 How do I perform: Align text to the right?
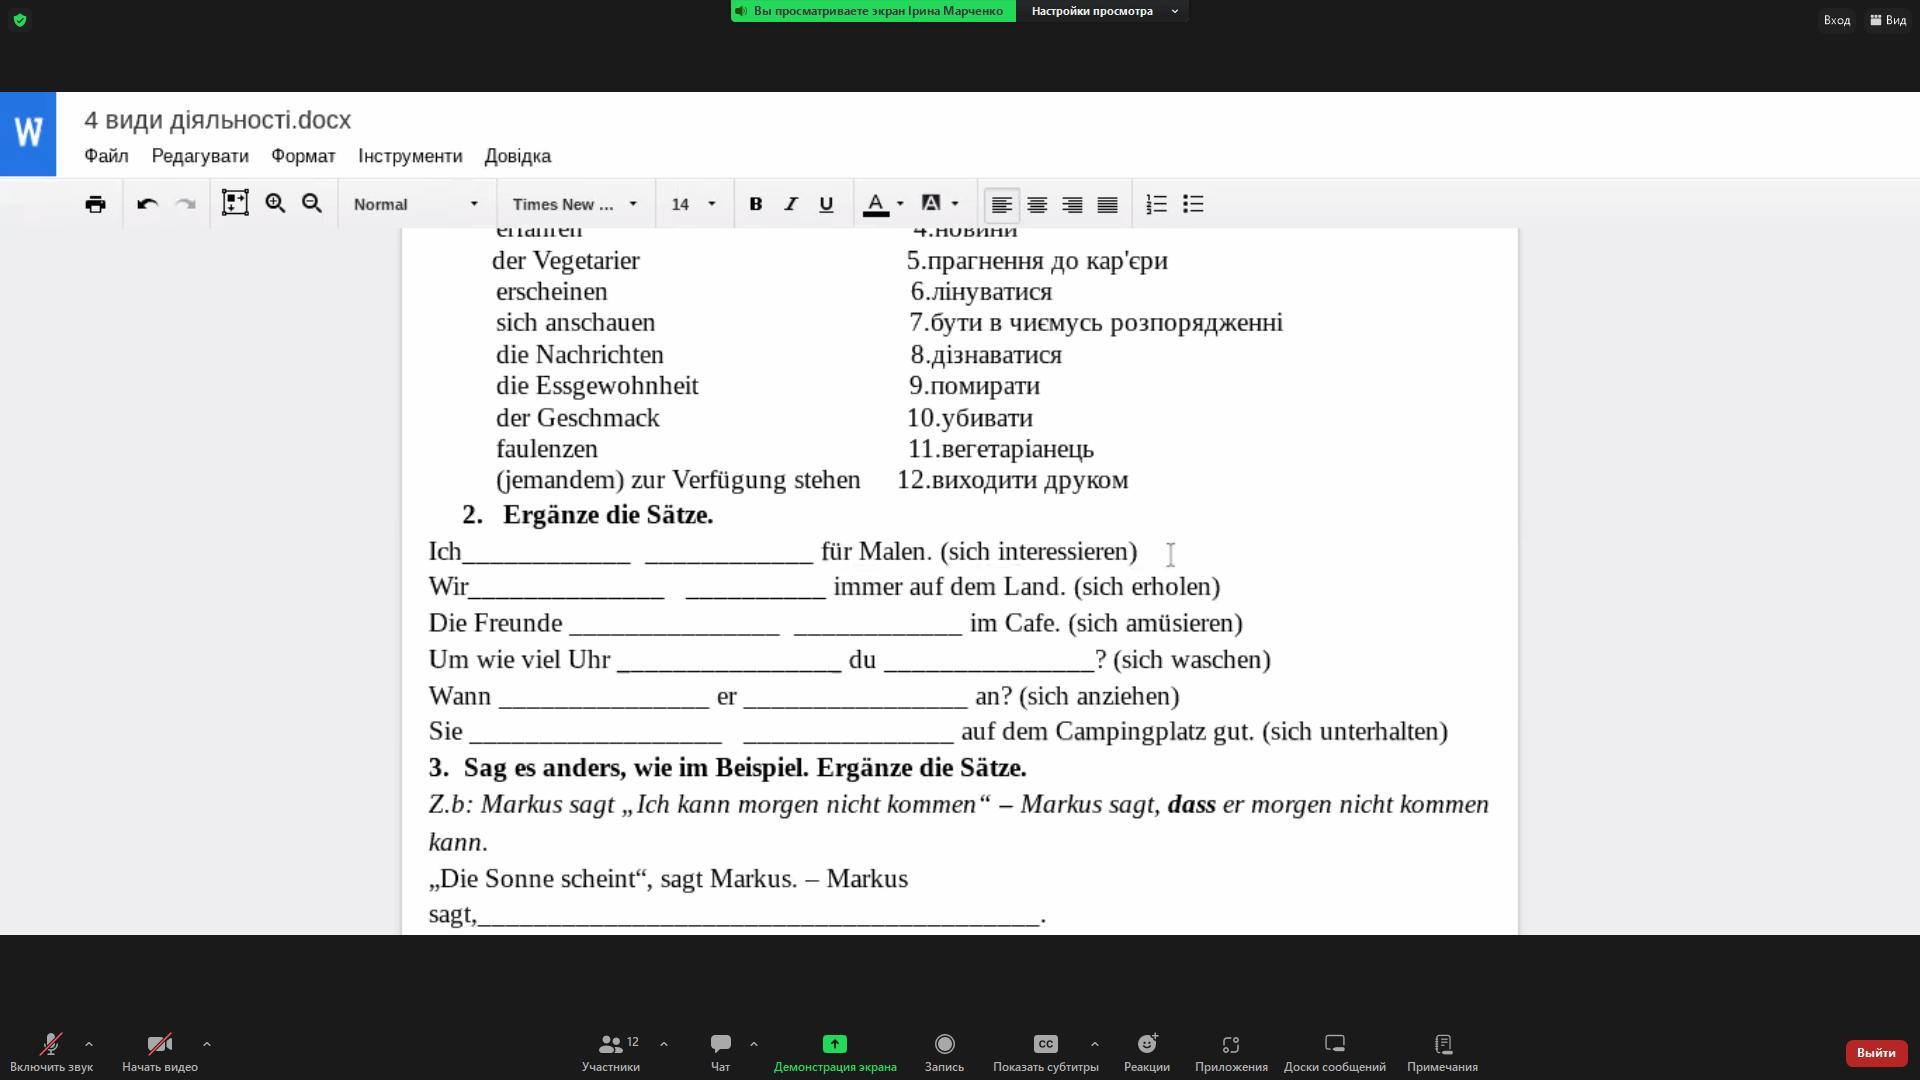pyautogui.click(x=1072, y=204)
